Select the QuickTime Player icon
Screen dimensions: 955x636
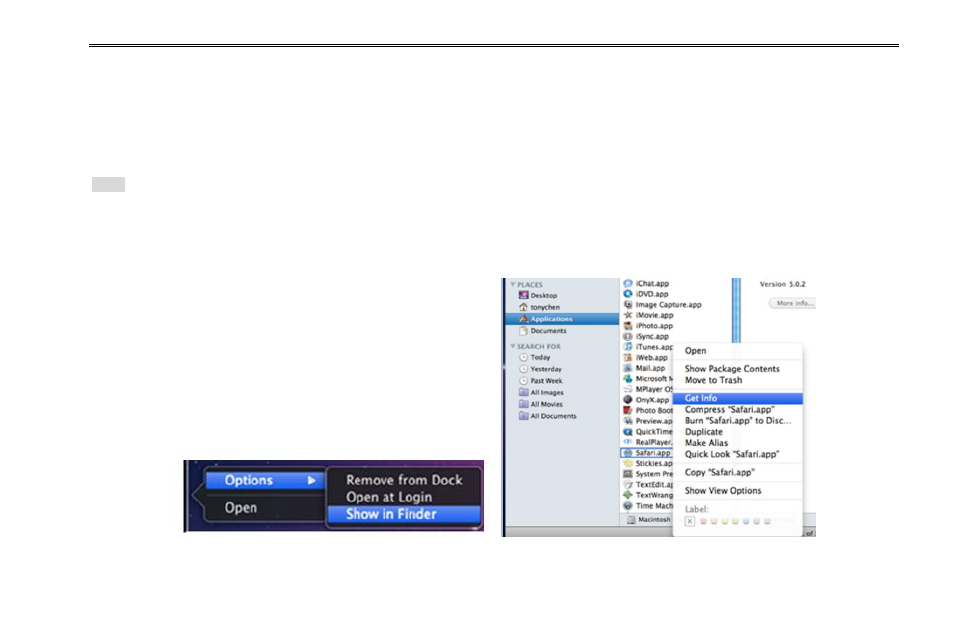(x=628, y=431)
